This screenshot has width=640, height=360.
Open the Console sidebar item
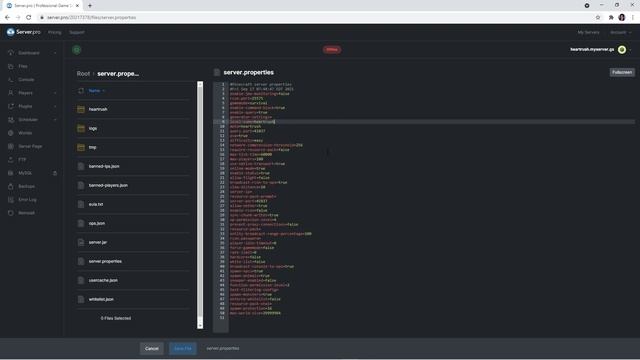(x=26, y=80)
